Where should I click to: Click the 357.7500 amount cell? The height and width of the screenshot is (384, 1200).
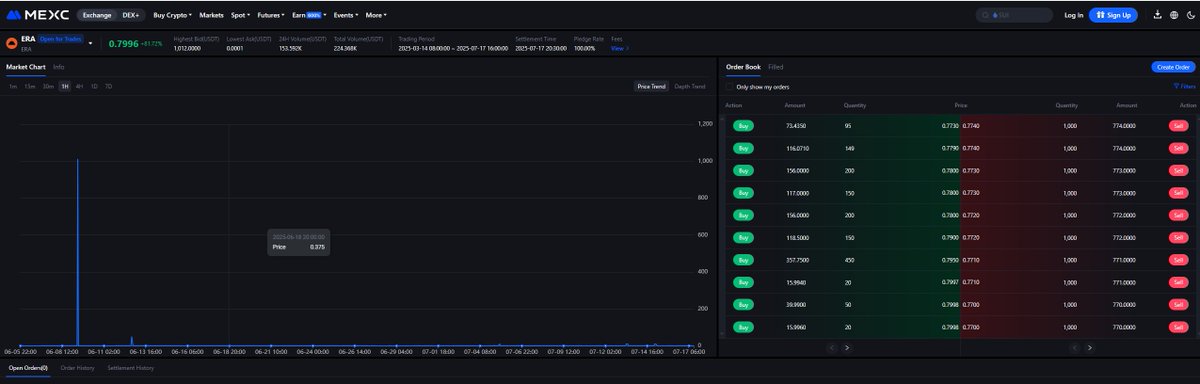(x=797, y=260)
